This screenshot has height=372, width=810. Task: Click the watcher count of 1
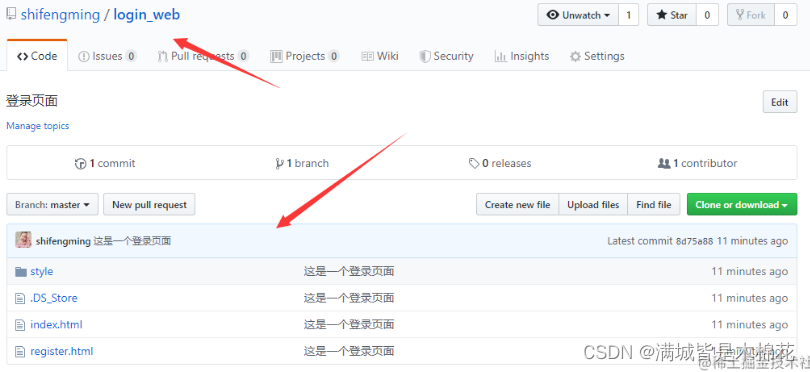point(629,15)
